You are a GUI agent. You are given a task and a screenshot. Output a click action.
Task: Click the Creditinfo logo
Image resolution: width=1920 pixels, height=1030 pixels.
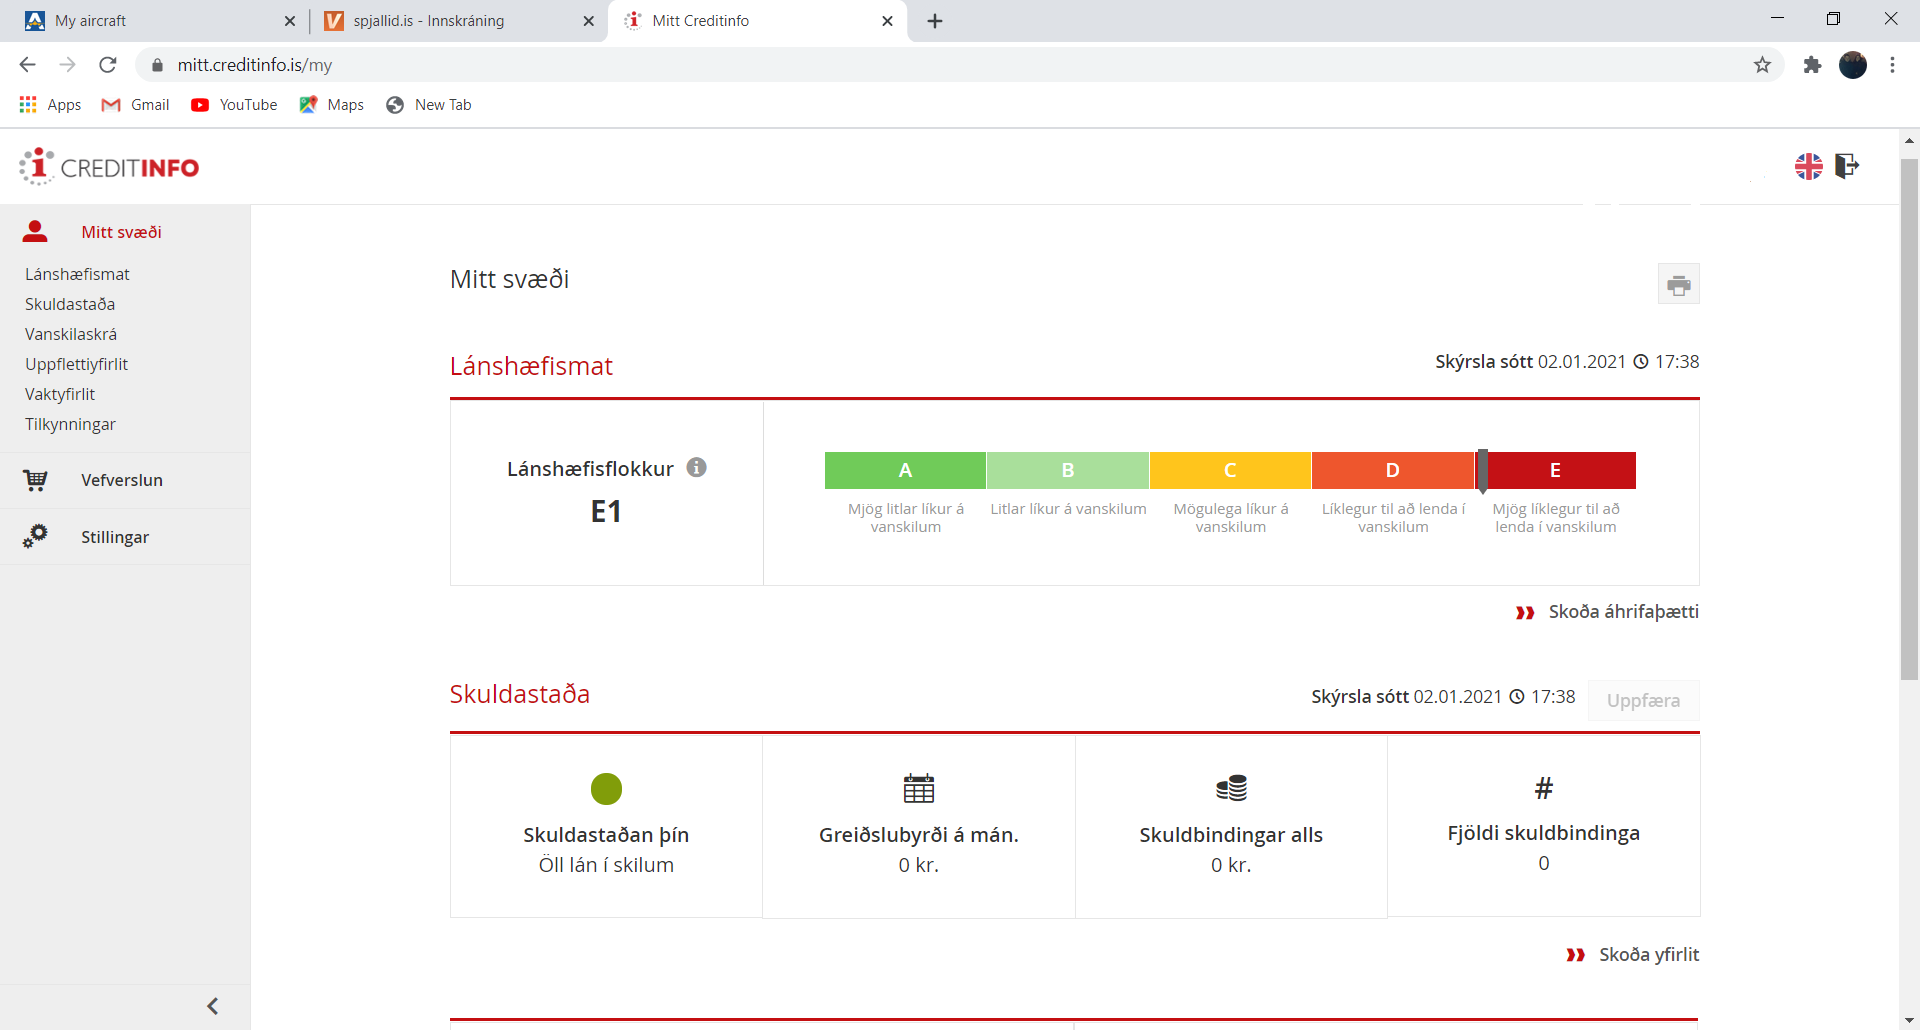pyautogui.click(x=110, y=167)
